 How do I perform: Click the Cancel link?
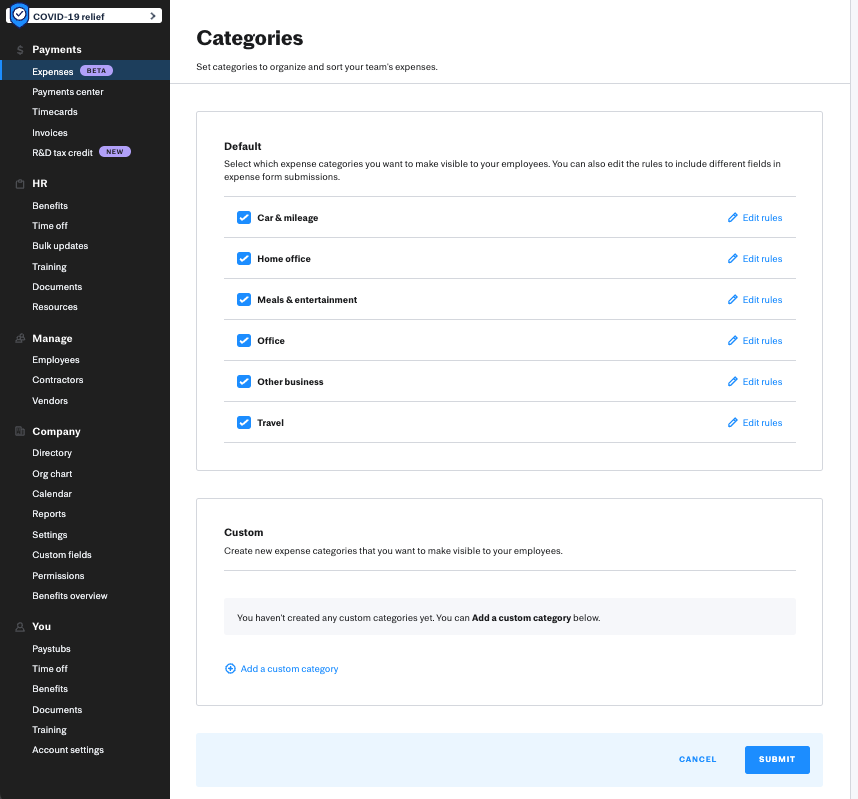697,760
